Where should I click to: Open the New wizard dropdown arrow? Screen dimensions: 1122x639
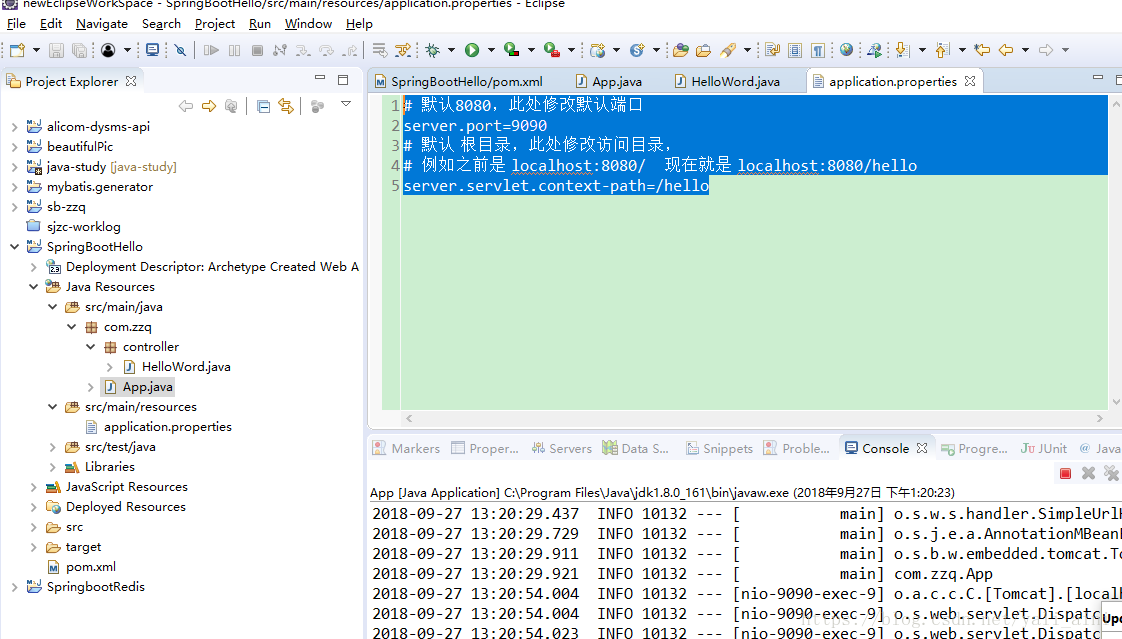36,50
